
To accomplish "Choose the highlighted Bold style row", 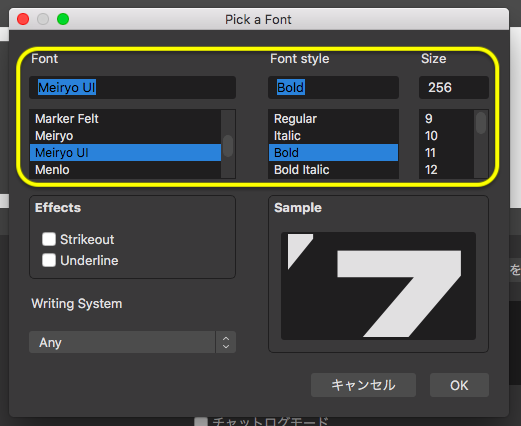I will tap(333, 153).
